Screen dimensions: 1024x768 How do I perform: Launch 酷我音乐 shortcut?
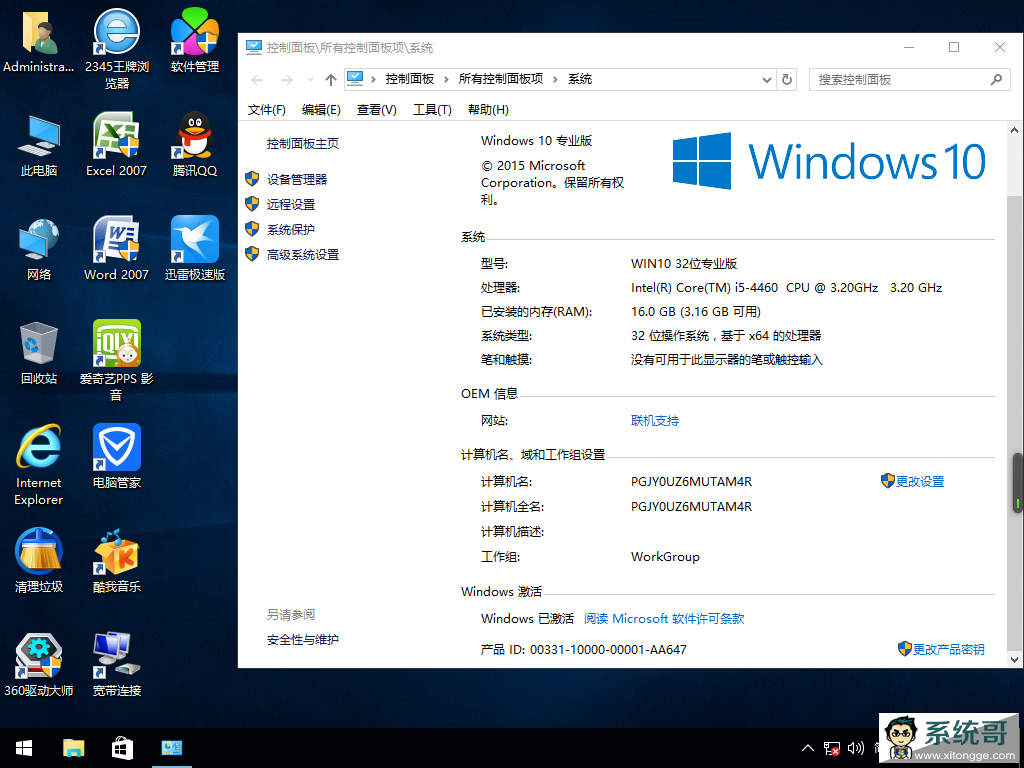point(116,562)
